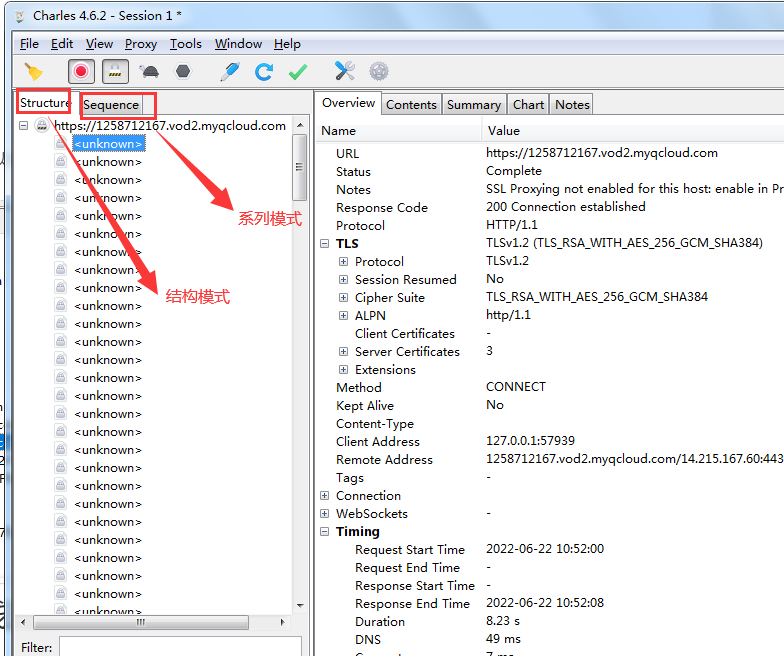Click the tree vertical scrollbar up arrow
The image size is (784, 656).
click(x=300, y=125)
